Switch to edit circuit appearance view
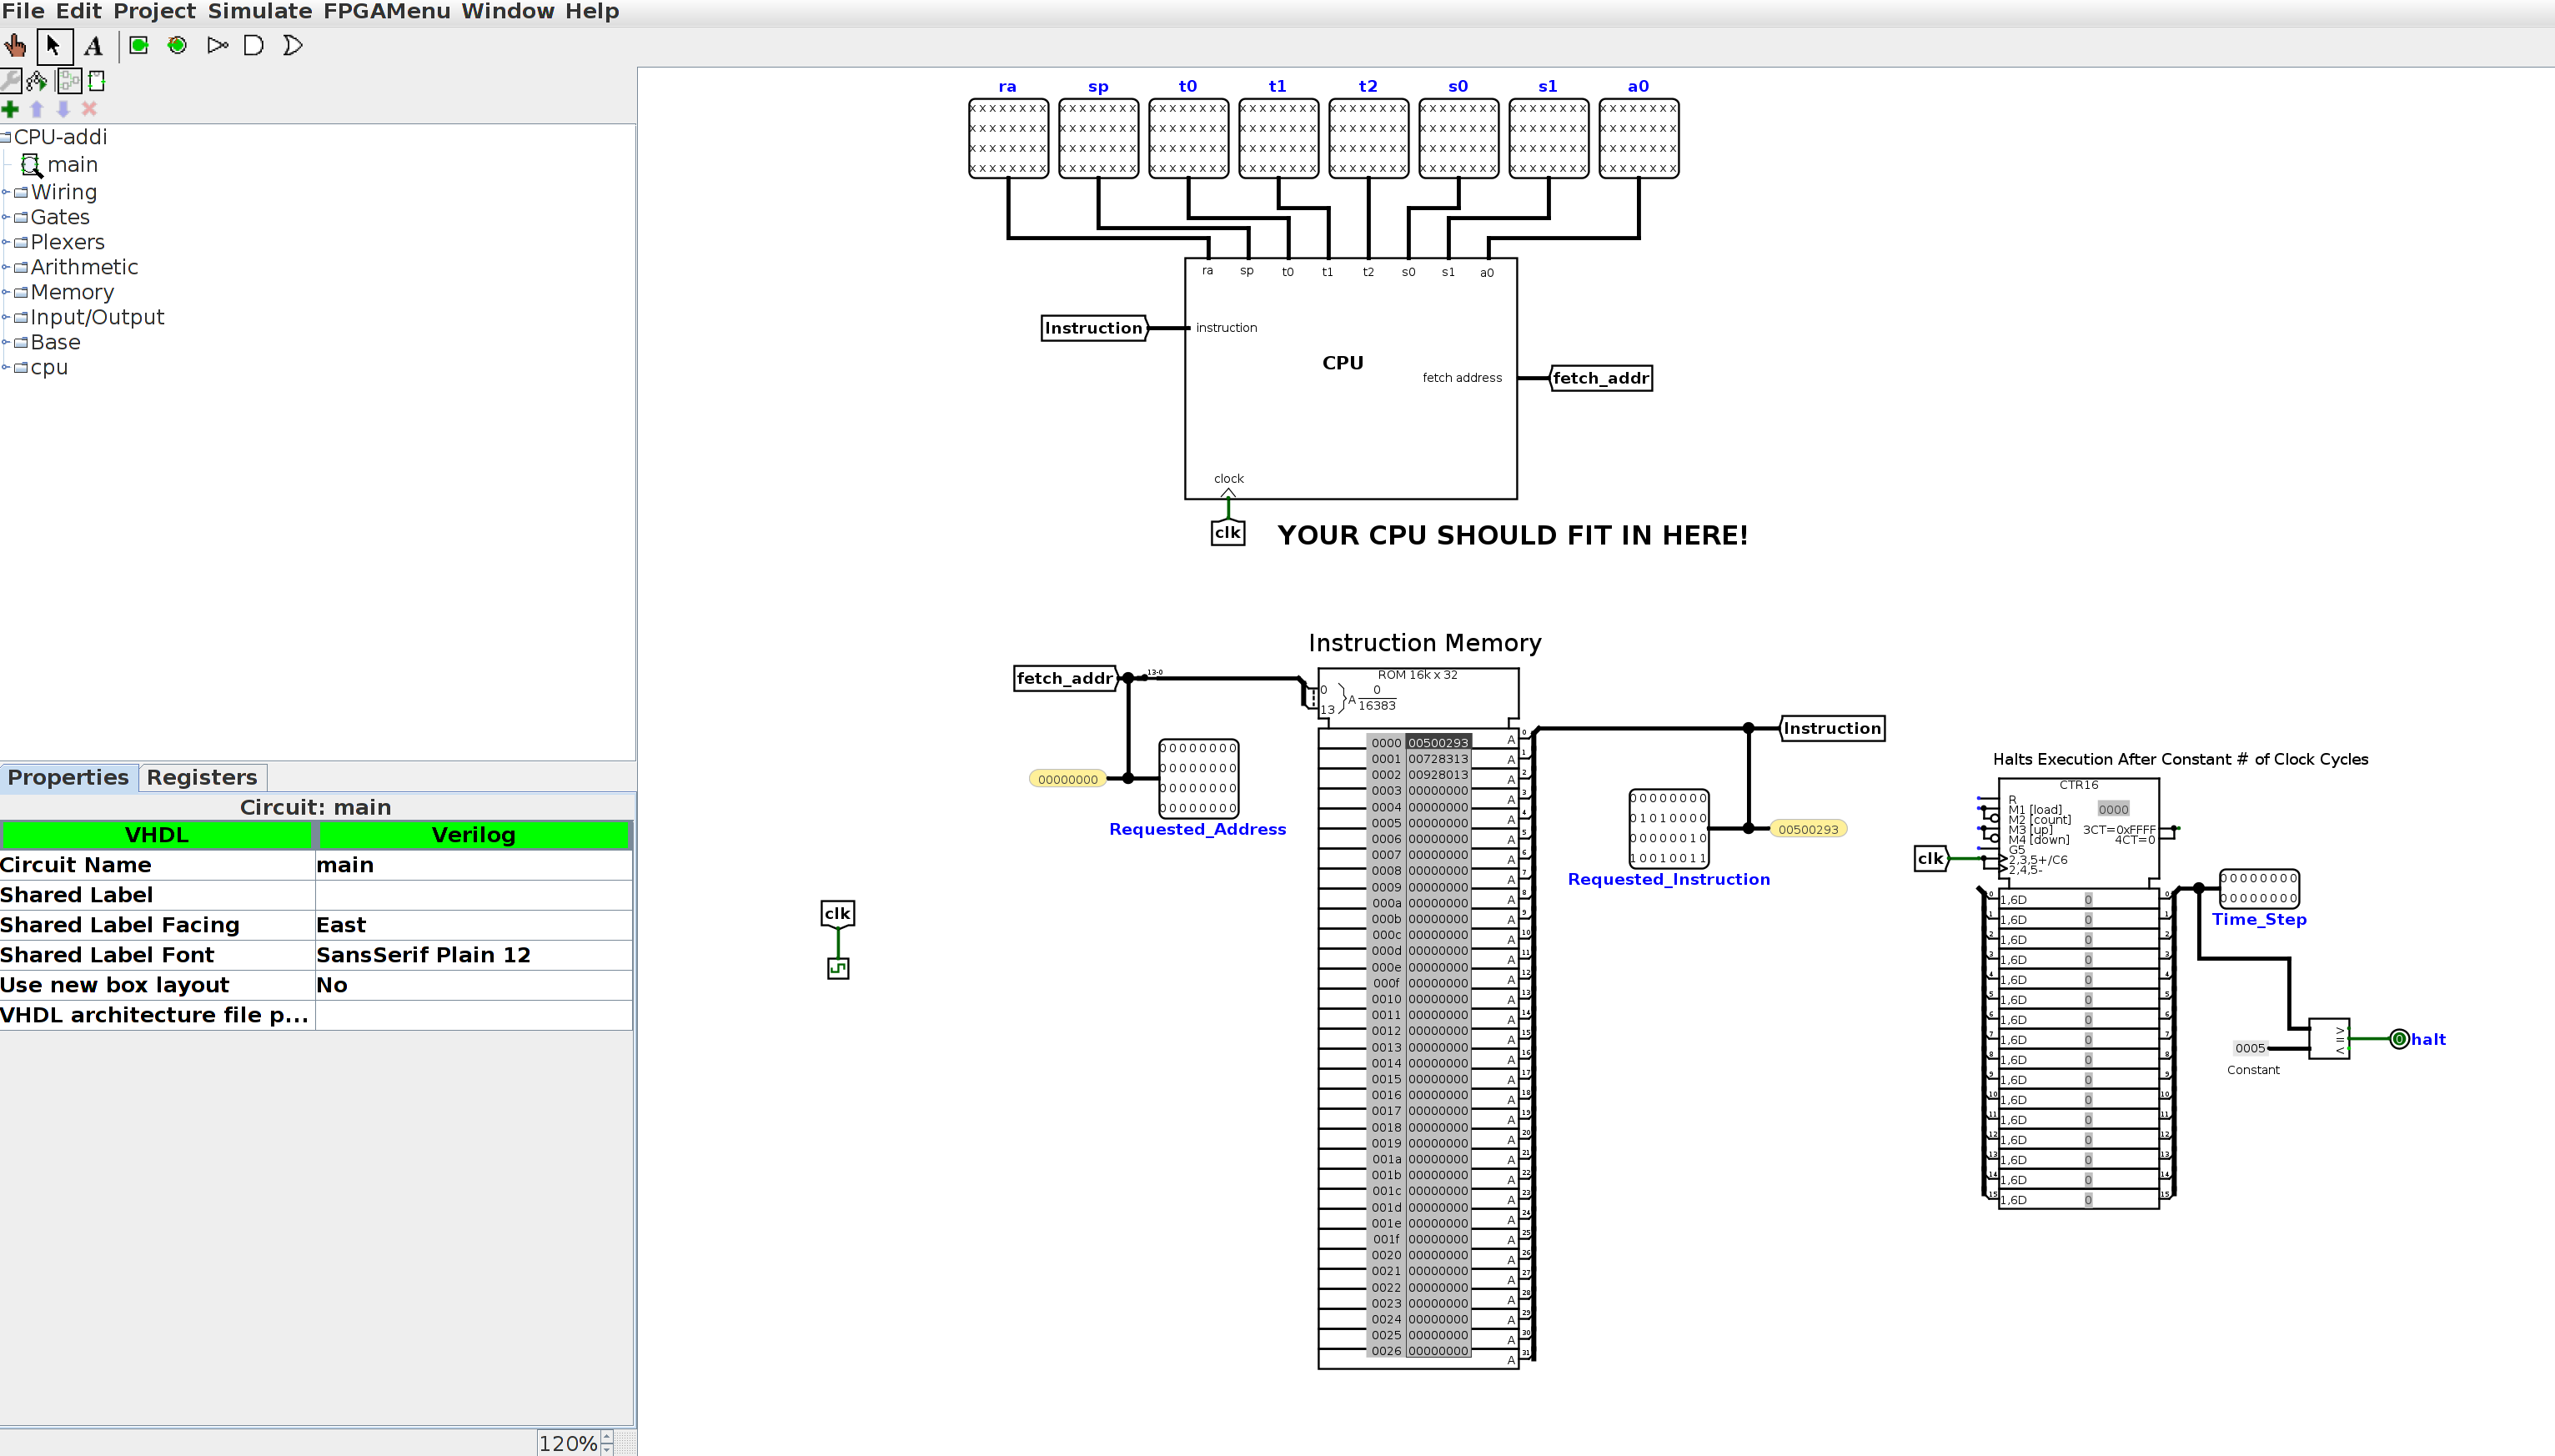This screenshot has height=1456, width=2555. [x=97, y=81]
